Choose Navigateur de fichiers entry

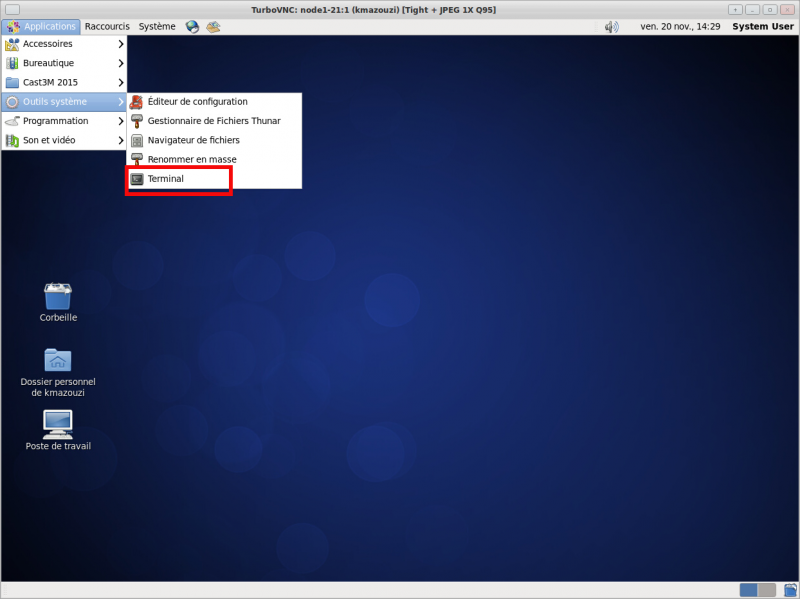click(x=193, y=140)
